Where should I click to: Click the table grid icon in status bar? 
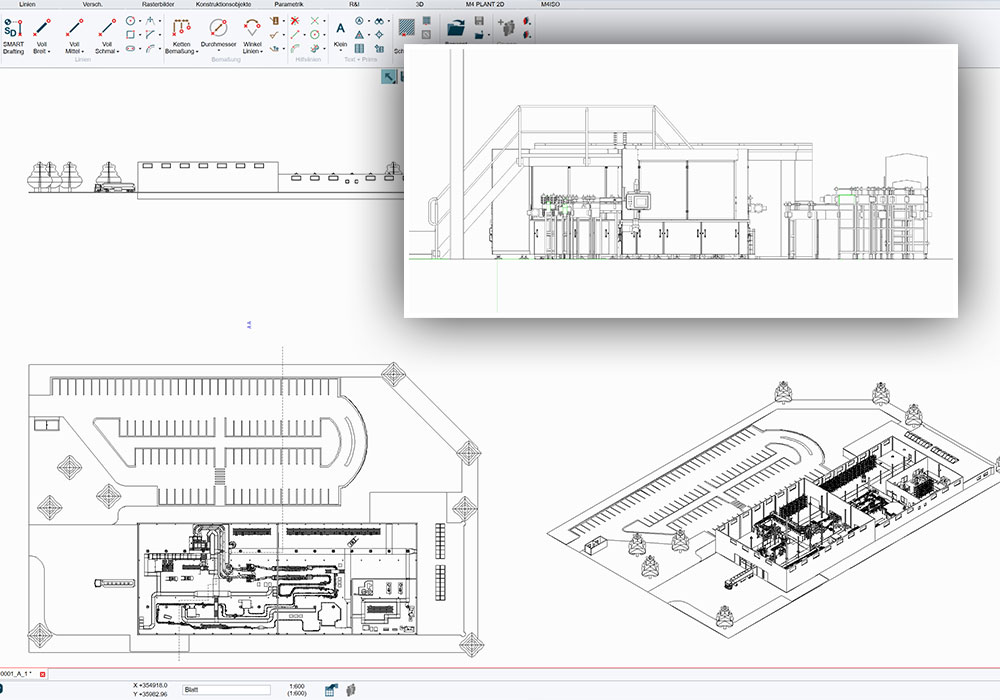tap(330, 690)
